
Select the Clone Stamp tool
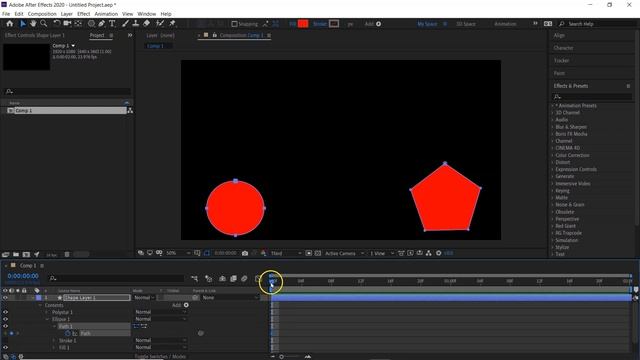coord(136,24)
